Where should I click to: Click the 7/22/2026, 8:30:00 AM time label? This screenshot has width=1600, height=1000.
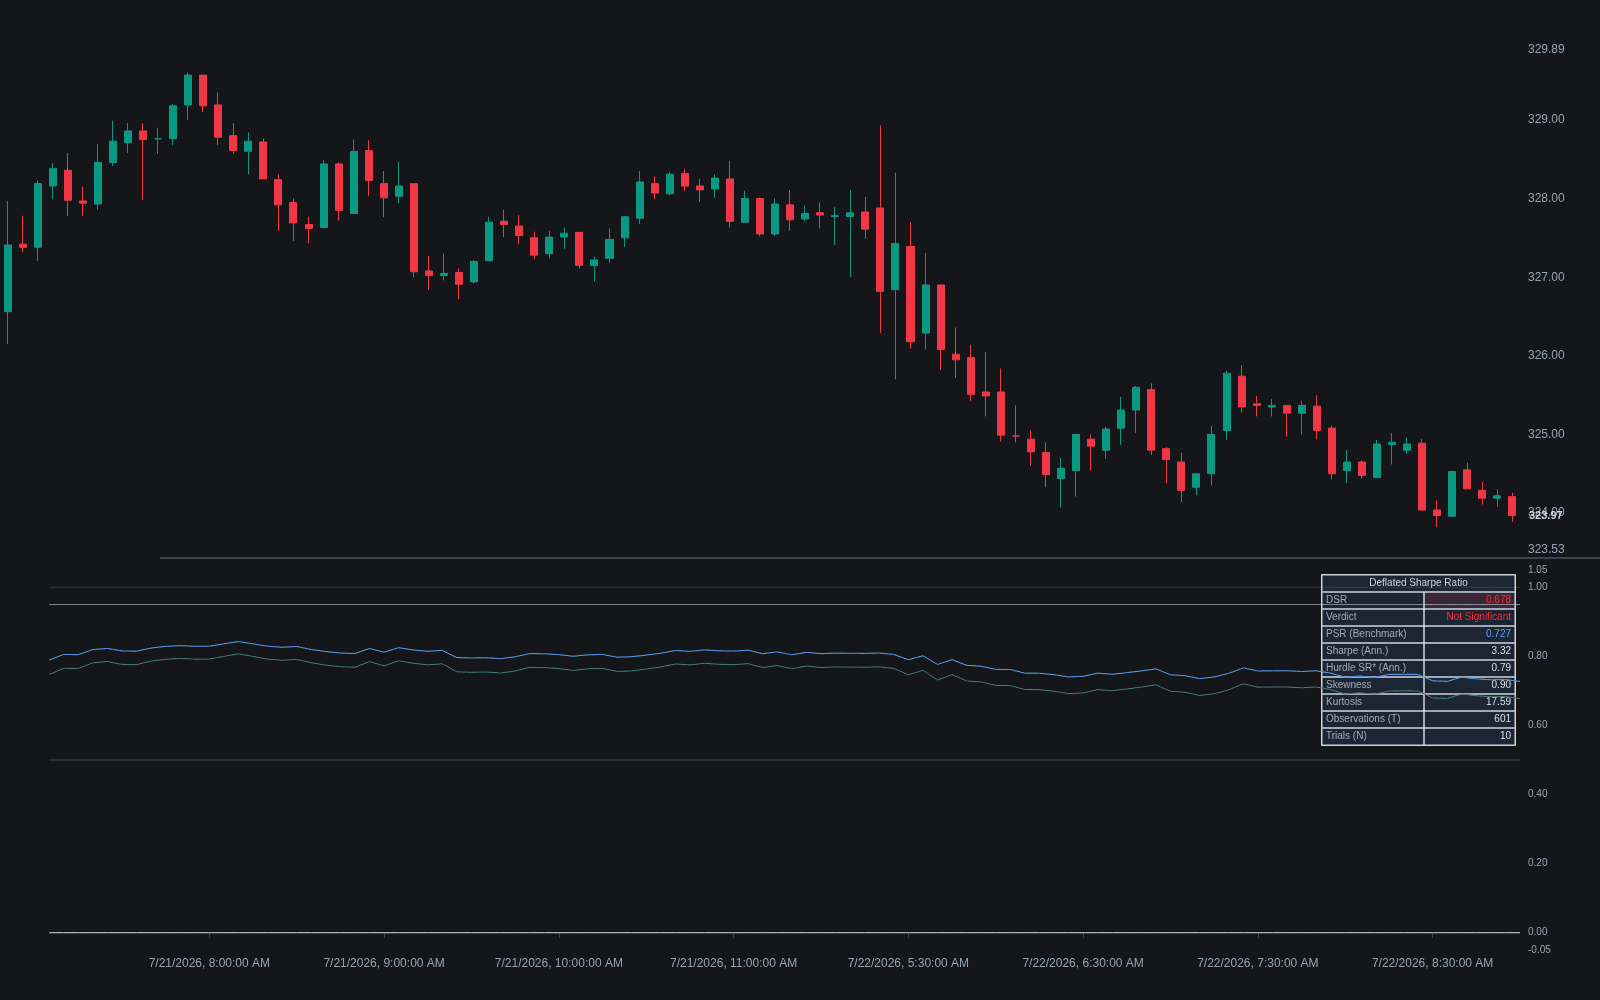(x=1432, y=963)
